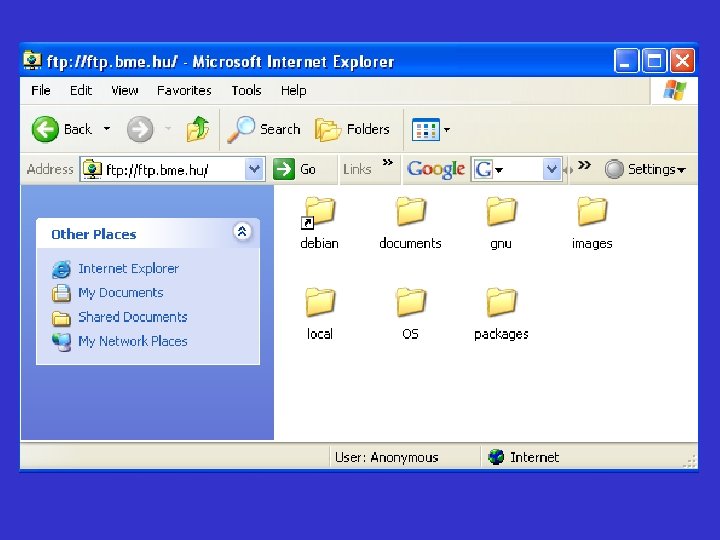
Task: Click the FTP page icon in address bar
Action: tap(92, 169)
